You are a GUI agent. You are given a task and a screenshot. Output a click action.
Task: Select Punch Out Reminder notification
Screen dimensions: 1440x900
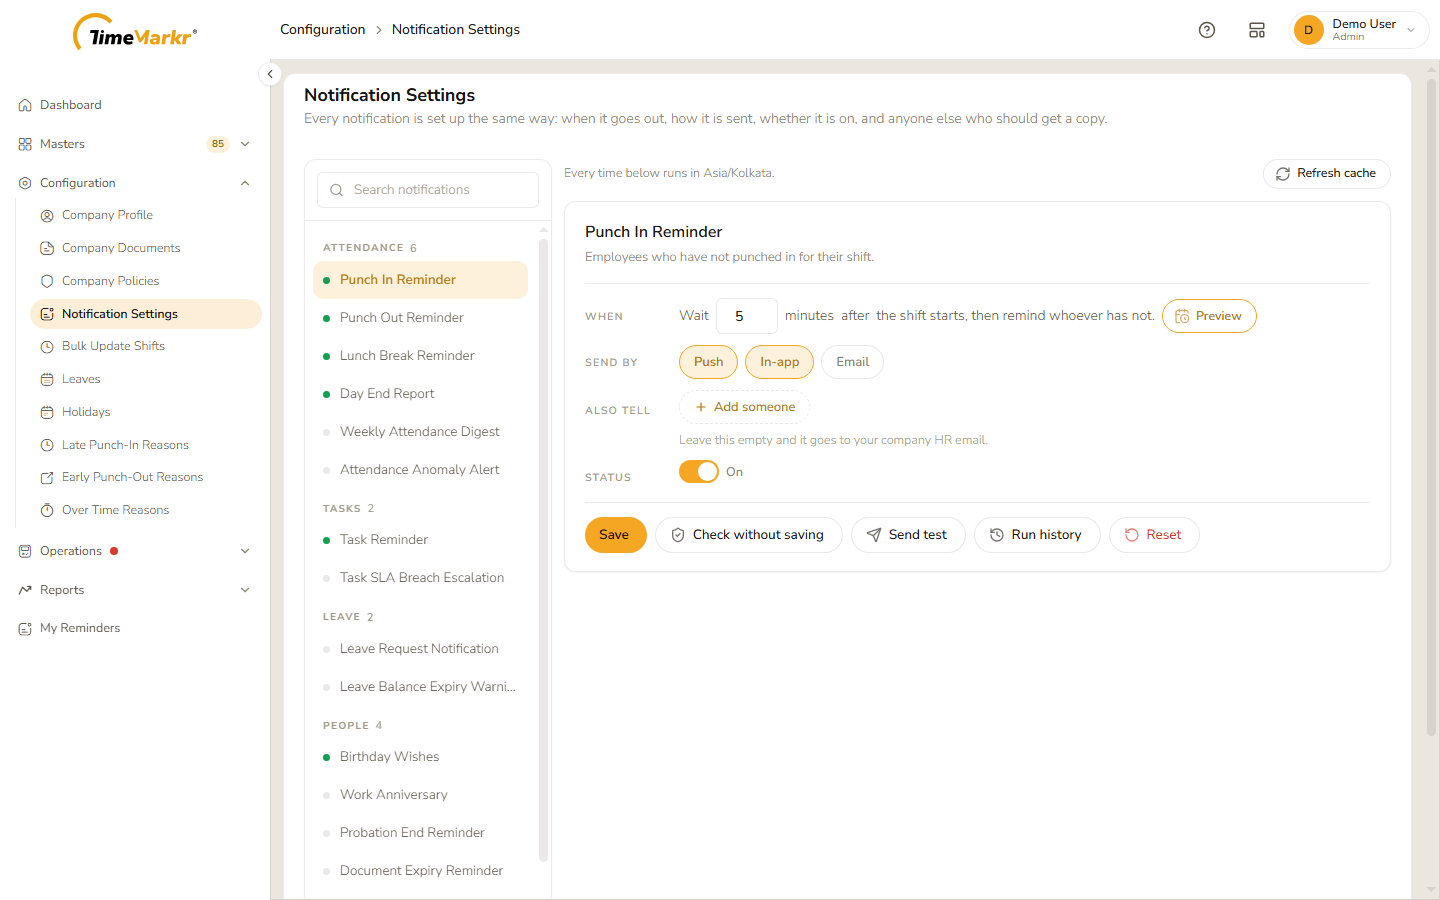pyautogui.click(x=420, y=318)
